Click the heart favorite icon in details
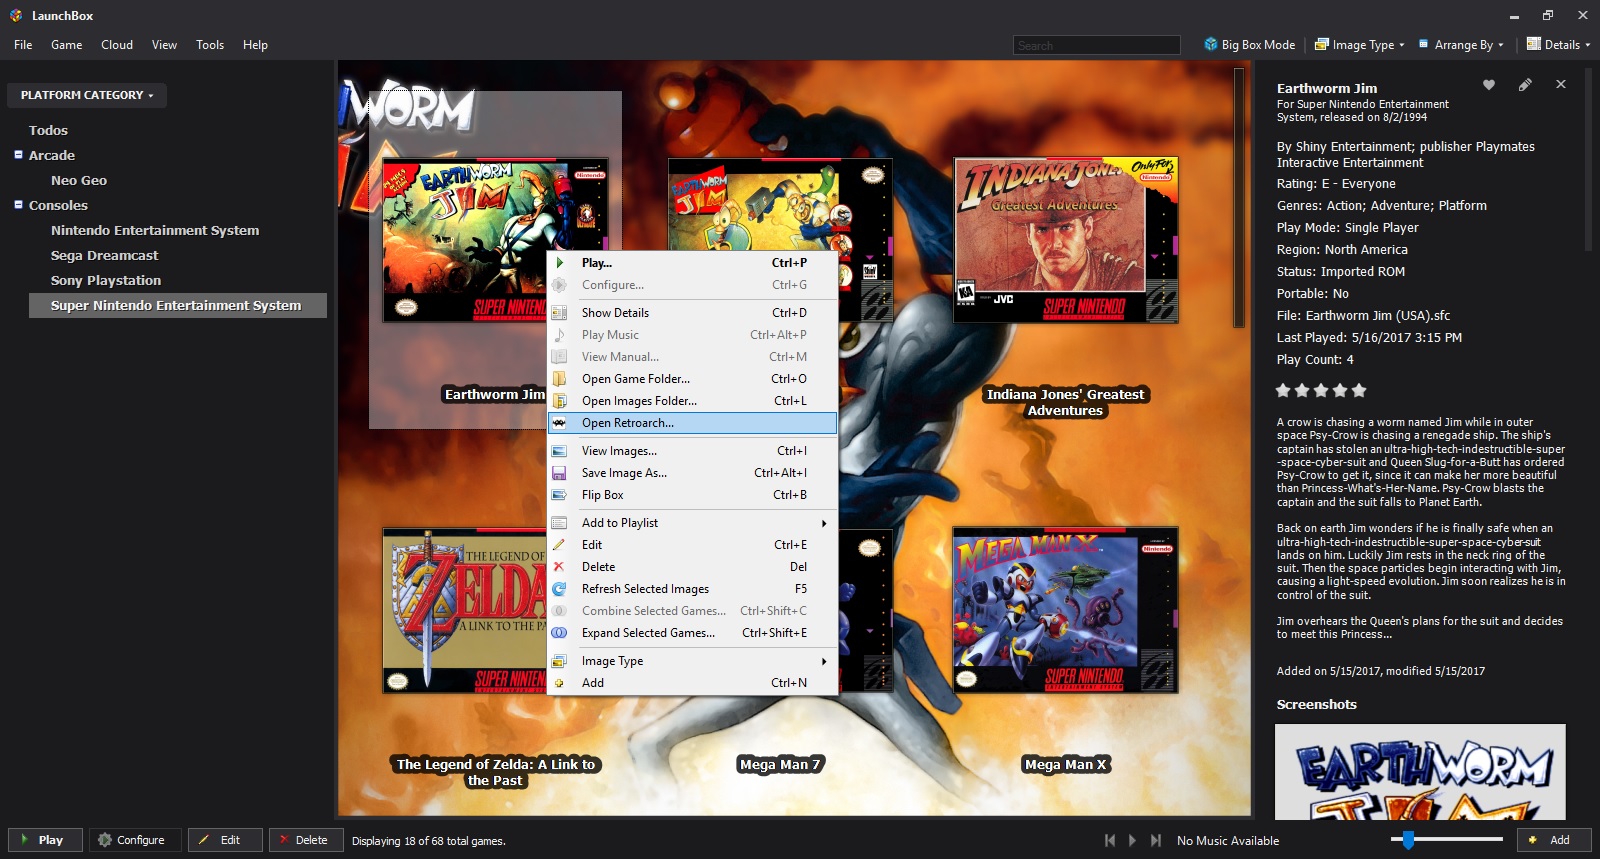The image size is (1600, 859). click(1489, 85)
